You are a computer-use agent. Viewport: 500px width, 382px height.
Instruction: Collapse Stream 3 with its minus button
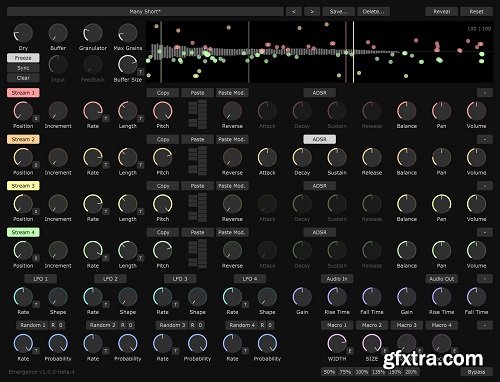pyautogui.click(x=485, y=186)
